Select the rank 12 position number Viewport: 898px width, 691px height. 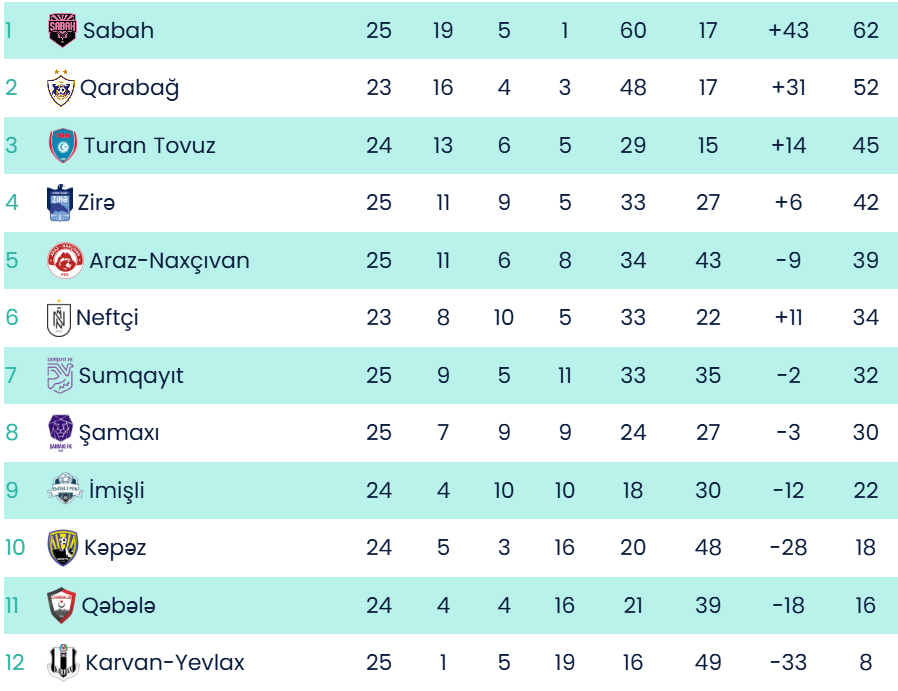pos(14,663)
